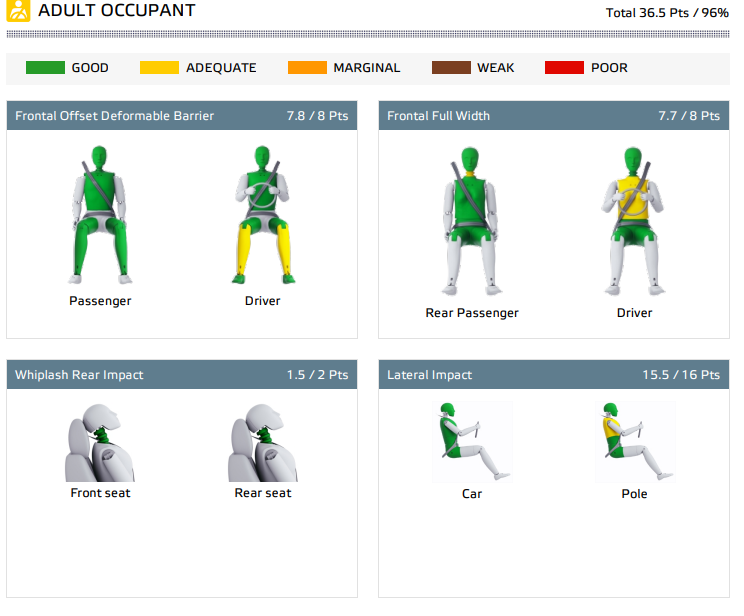This screenshot has width=744, height=616.
Task: Click the ADULT OCCUPANT title
Action: point(117,10)
